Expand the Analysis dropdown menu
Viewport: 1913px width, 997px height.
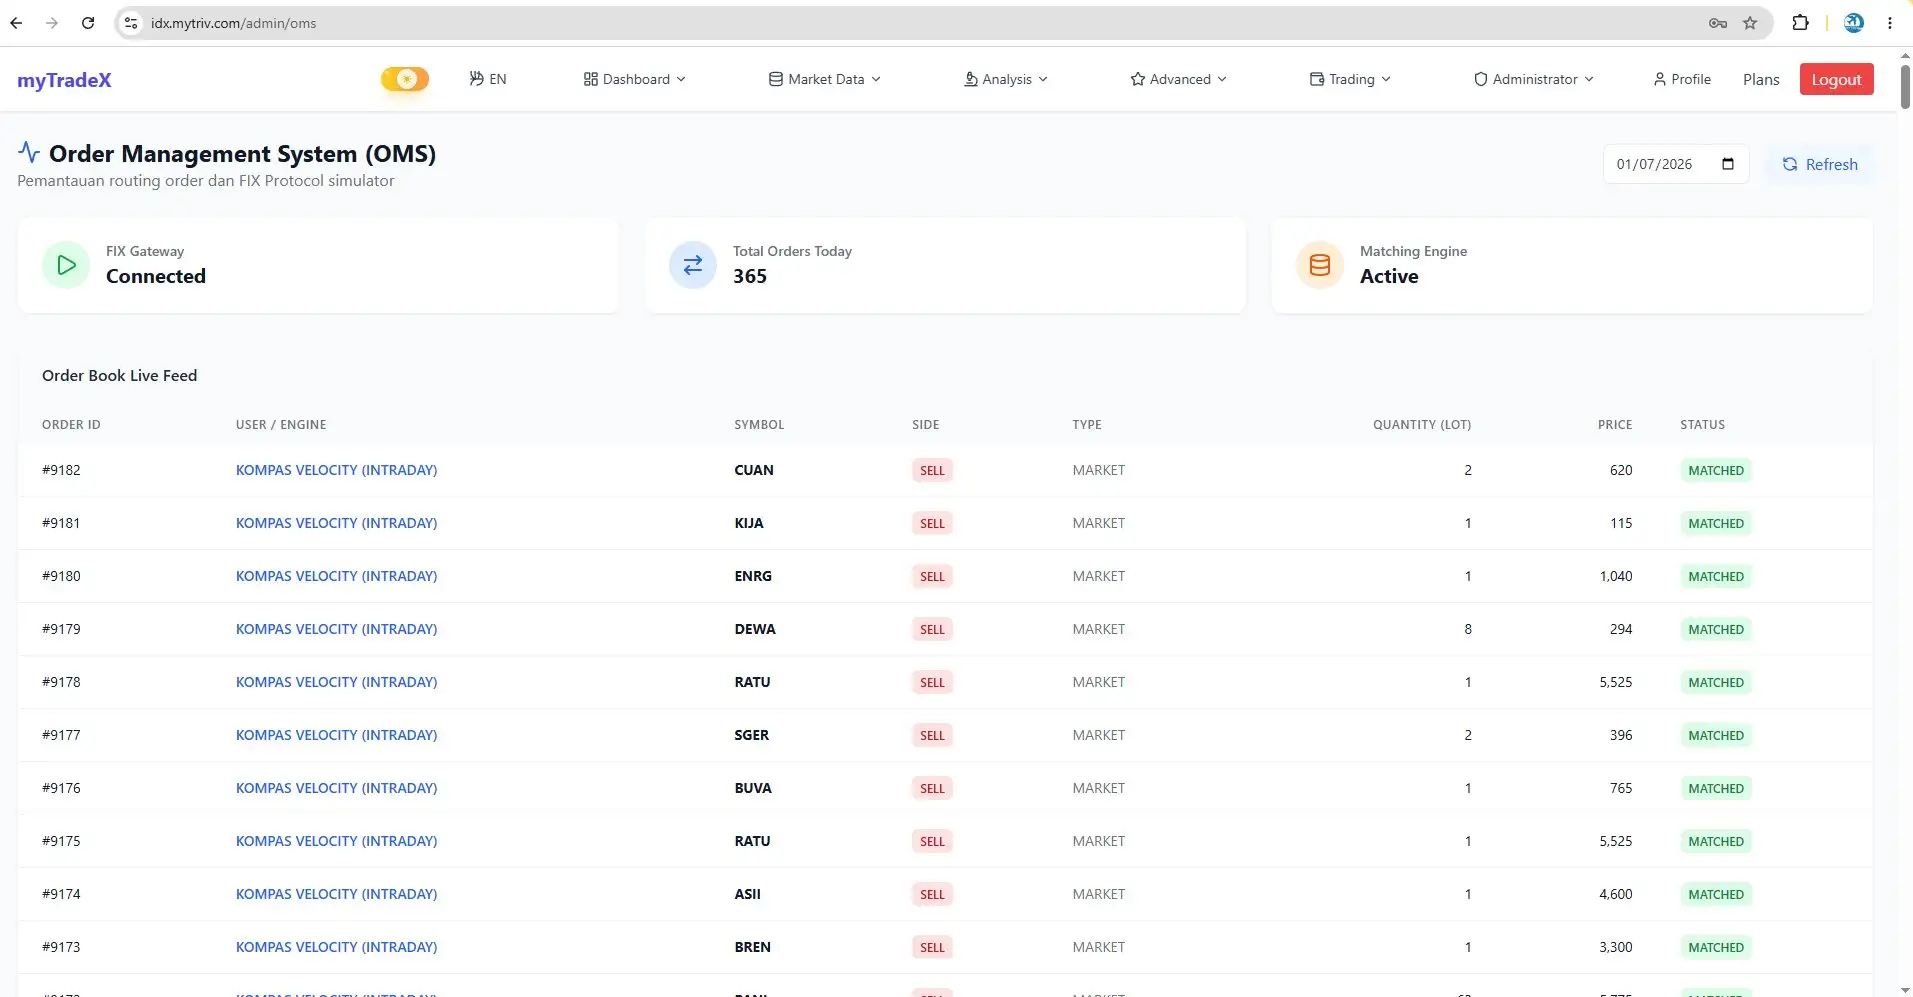1006,79
